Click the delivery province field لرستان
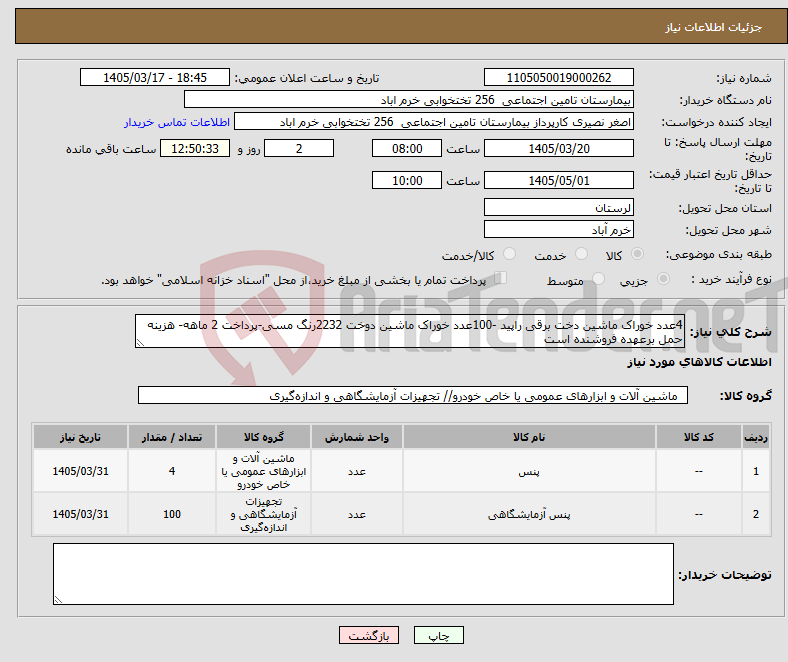The width and height of the screenshot is (788, 662). (x=558, y=207)
